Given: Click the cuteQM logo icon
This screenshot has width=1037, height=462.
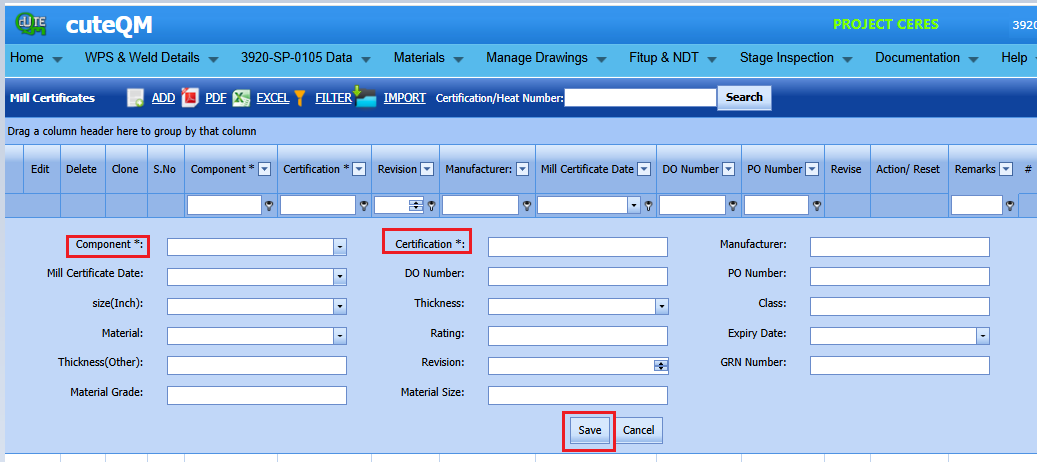Looking at the screenshot, I should [x=30, y=24].
